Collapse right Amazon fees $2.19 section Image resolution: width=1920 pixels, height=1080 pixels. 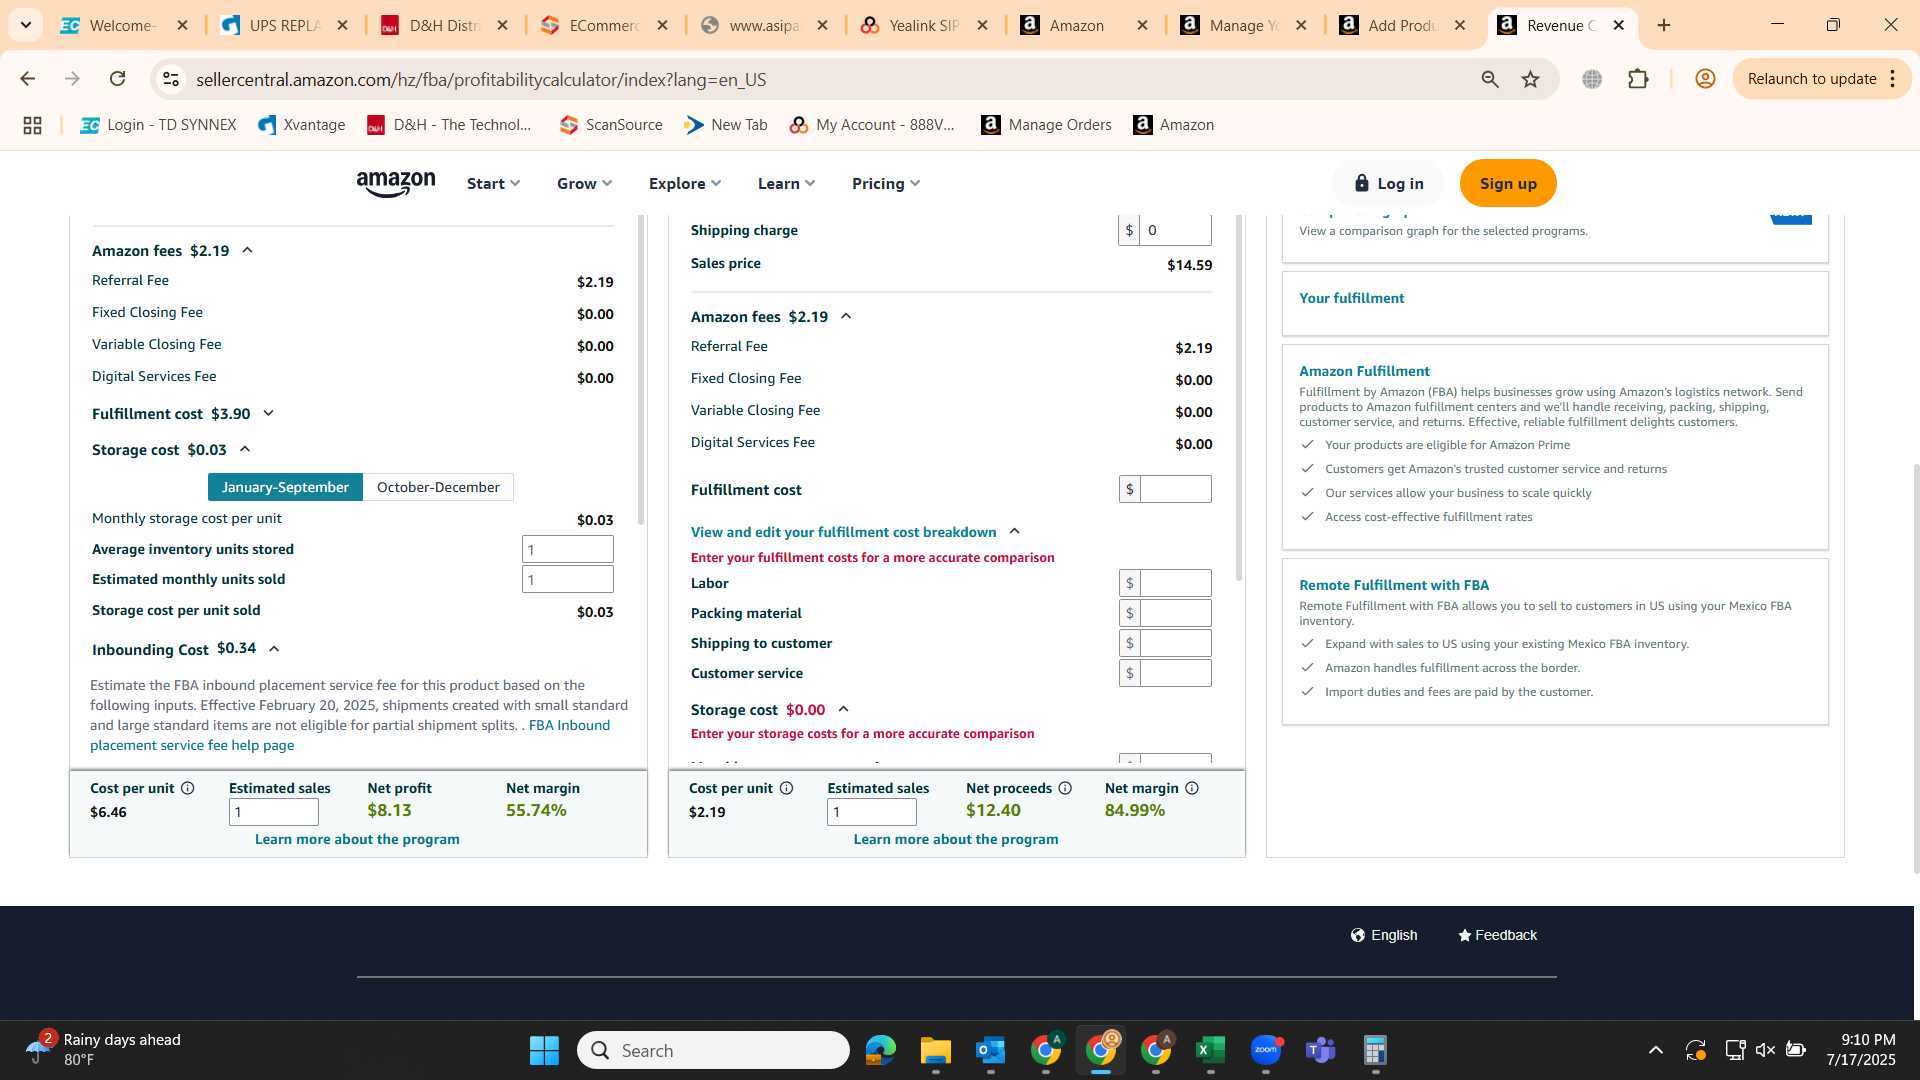click(846, 316)
